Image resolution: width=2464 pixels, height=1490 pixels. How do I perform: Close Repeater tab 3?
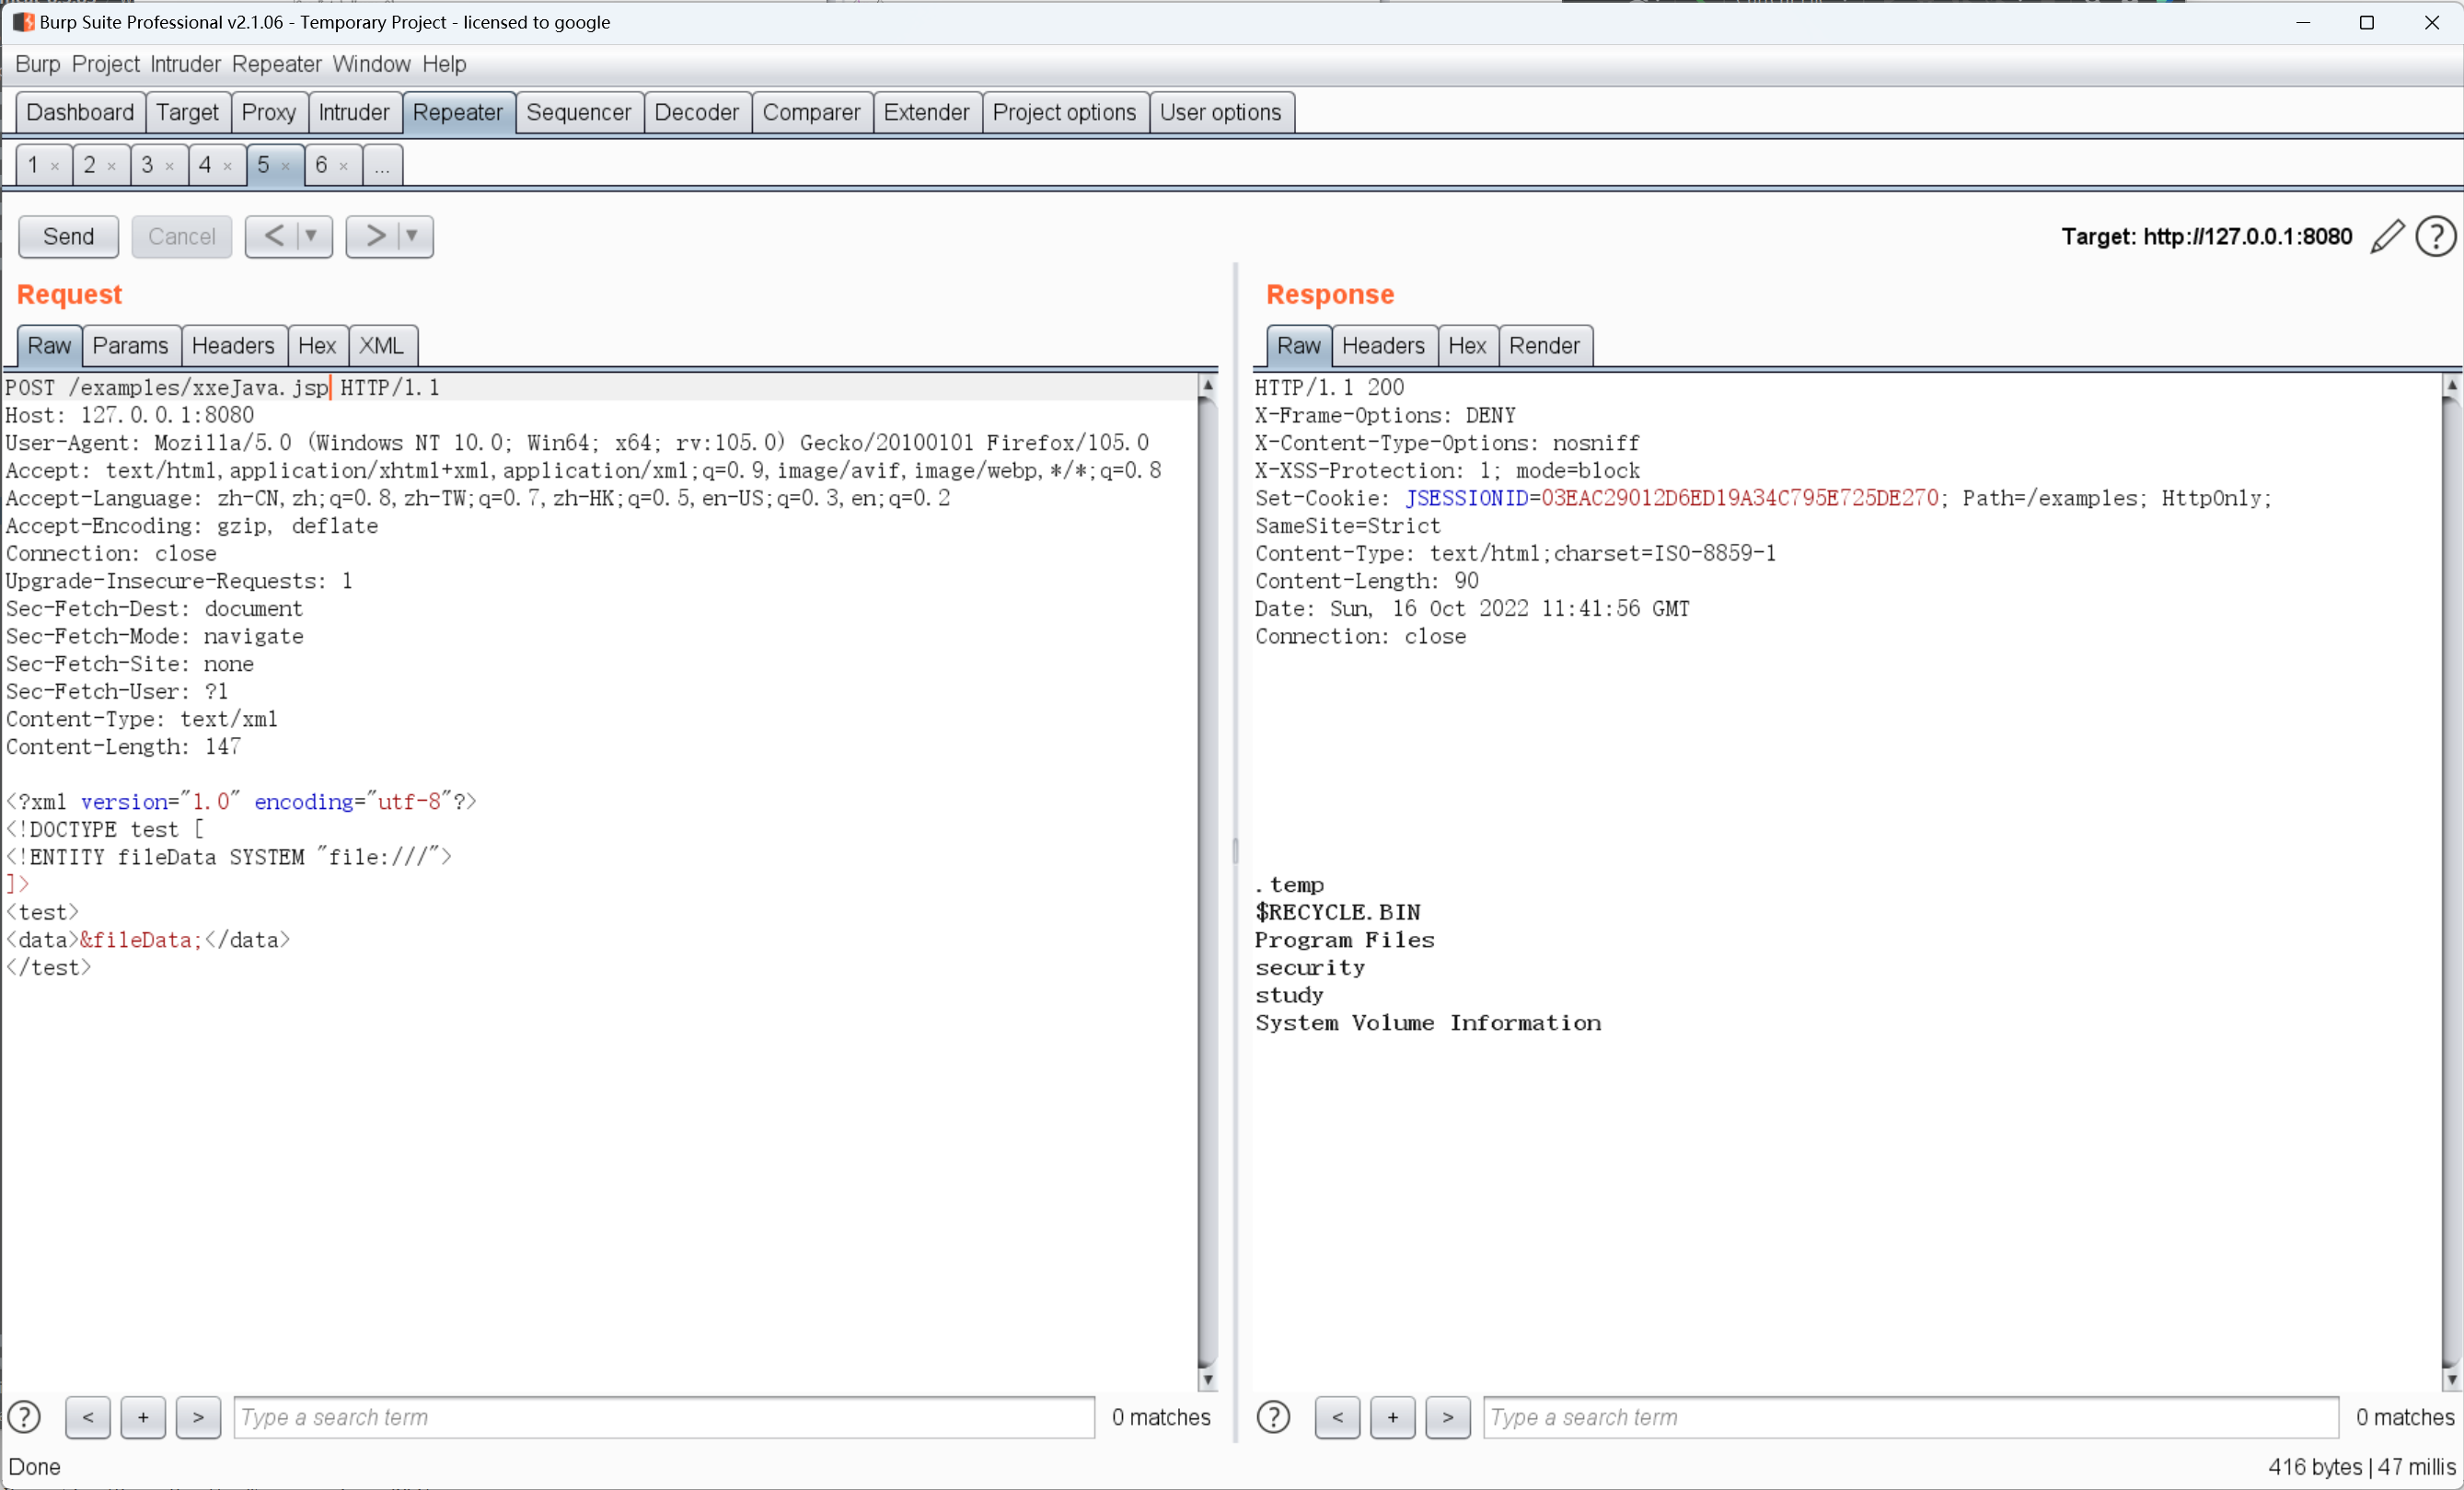[x=170, y=167]
